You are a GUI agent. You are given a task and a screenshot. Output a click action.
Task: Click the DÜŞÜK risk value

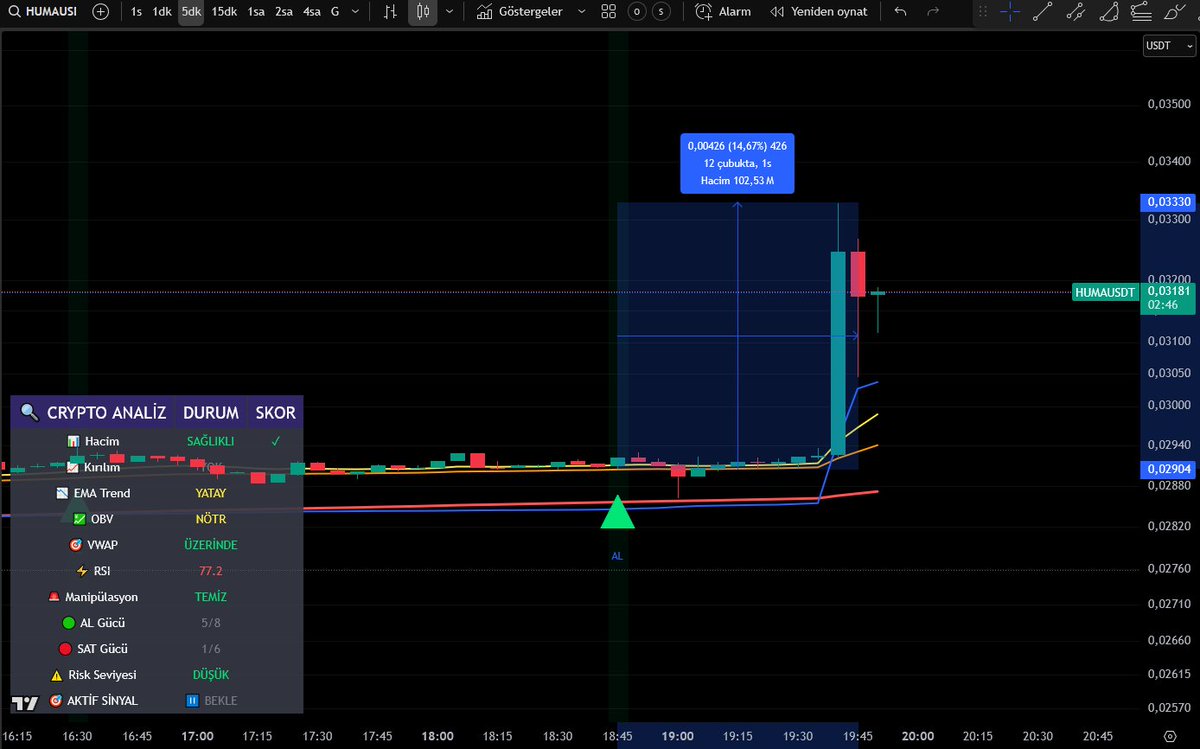click(211, 675)
